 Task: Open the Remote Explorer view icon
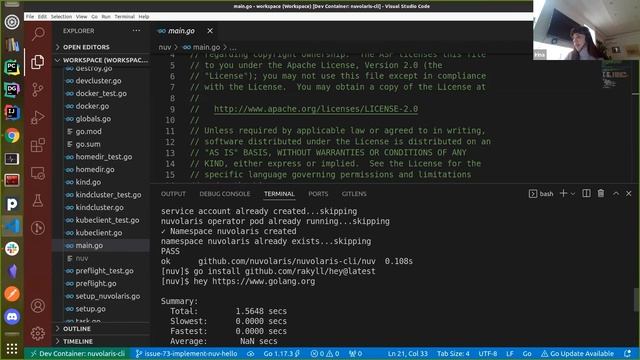(38, 173)
